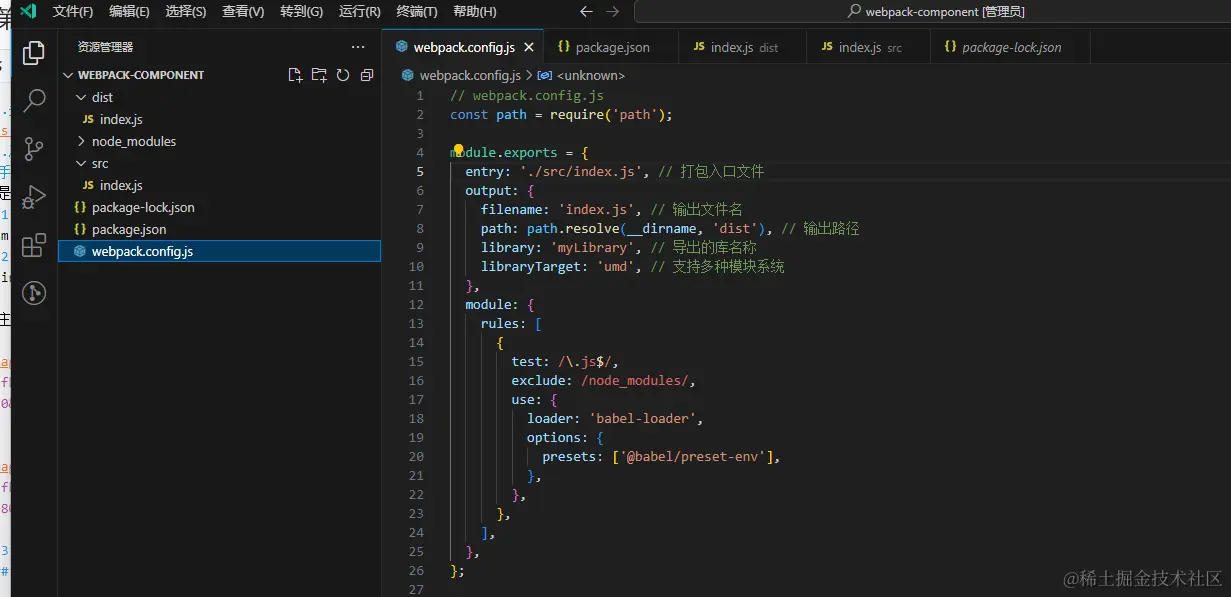Click the src index.js file's JS icon
The width and height of the screenshot is (1231, 597).
pyautogui.click(x=89, y=185)
